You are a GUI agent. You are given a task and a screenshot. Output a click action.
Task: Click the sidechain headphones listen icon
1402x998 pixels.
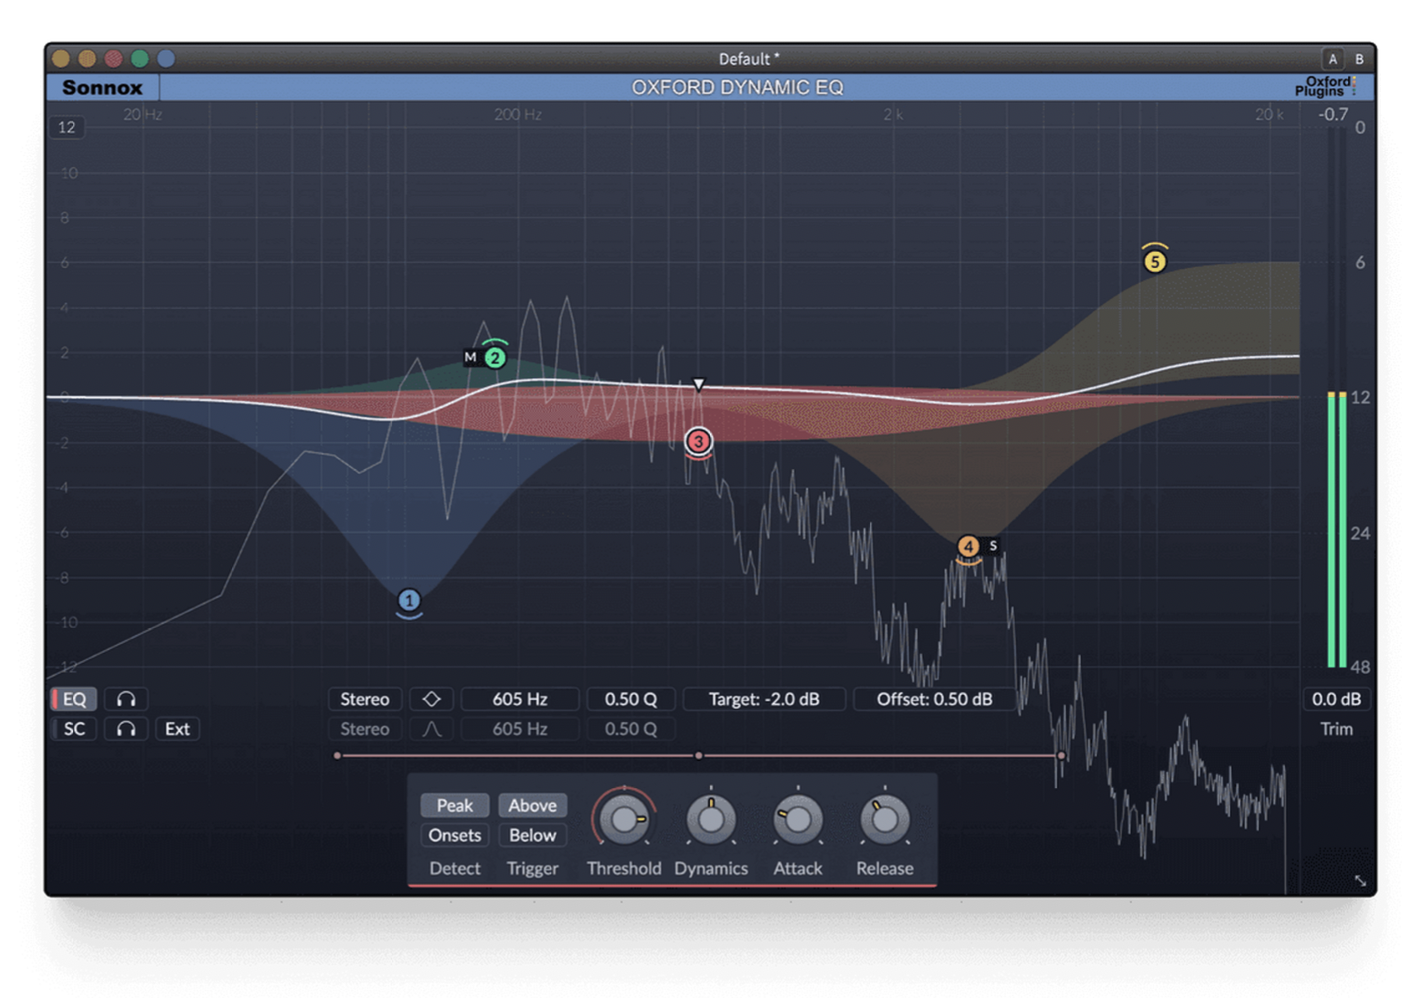[126, 729]
